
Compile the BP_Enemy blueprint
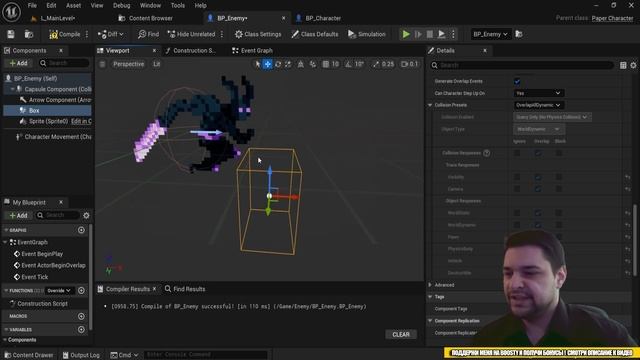[64, 34]
